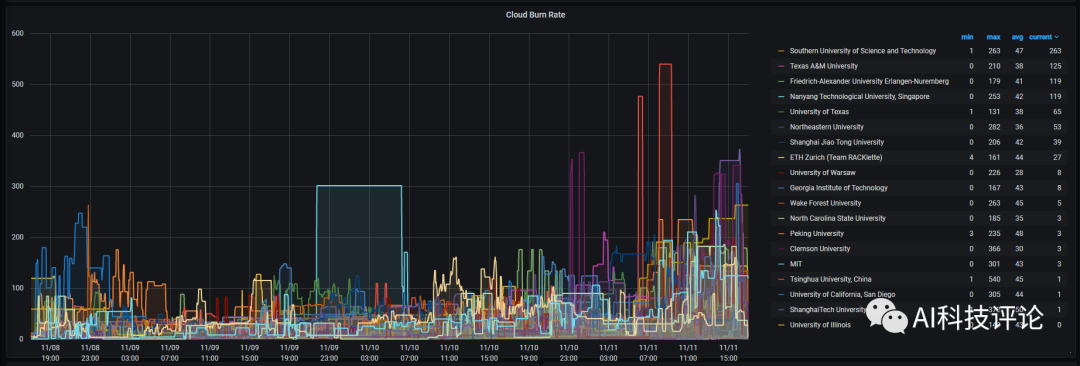Change Nanyang Technological University series color swatch
The image size is (1080, 366).
tap(781, 96)
